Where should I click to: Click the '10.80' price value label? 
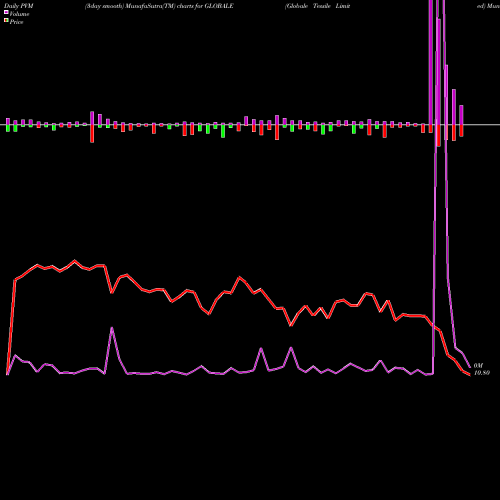tap(482, 373)
